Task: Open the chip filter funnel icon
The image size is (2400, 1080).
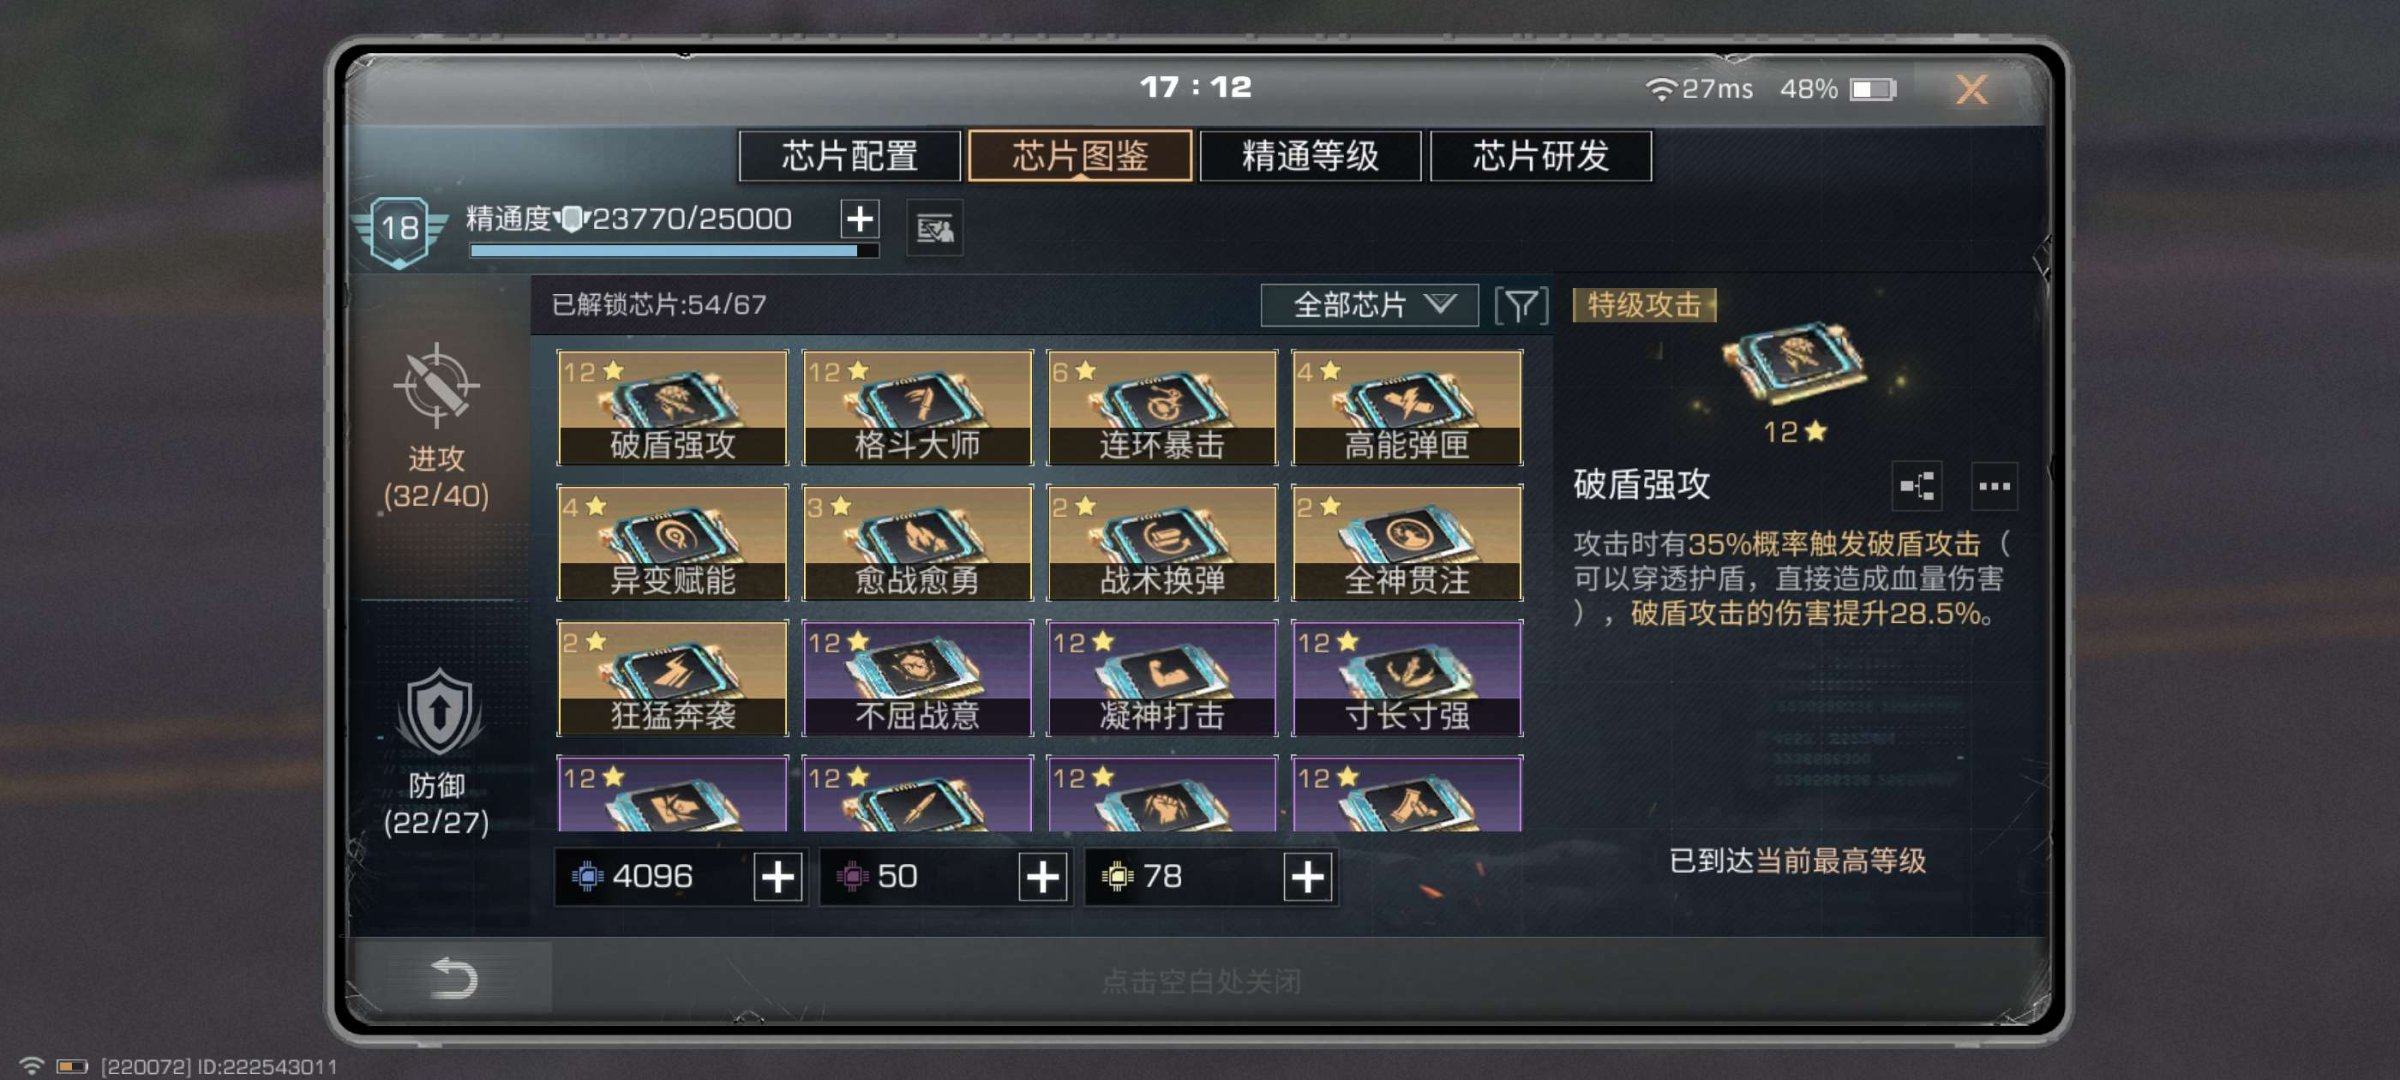Action: click(1521, 305)
